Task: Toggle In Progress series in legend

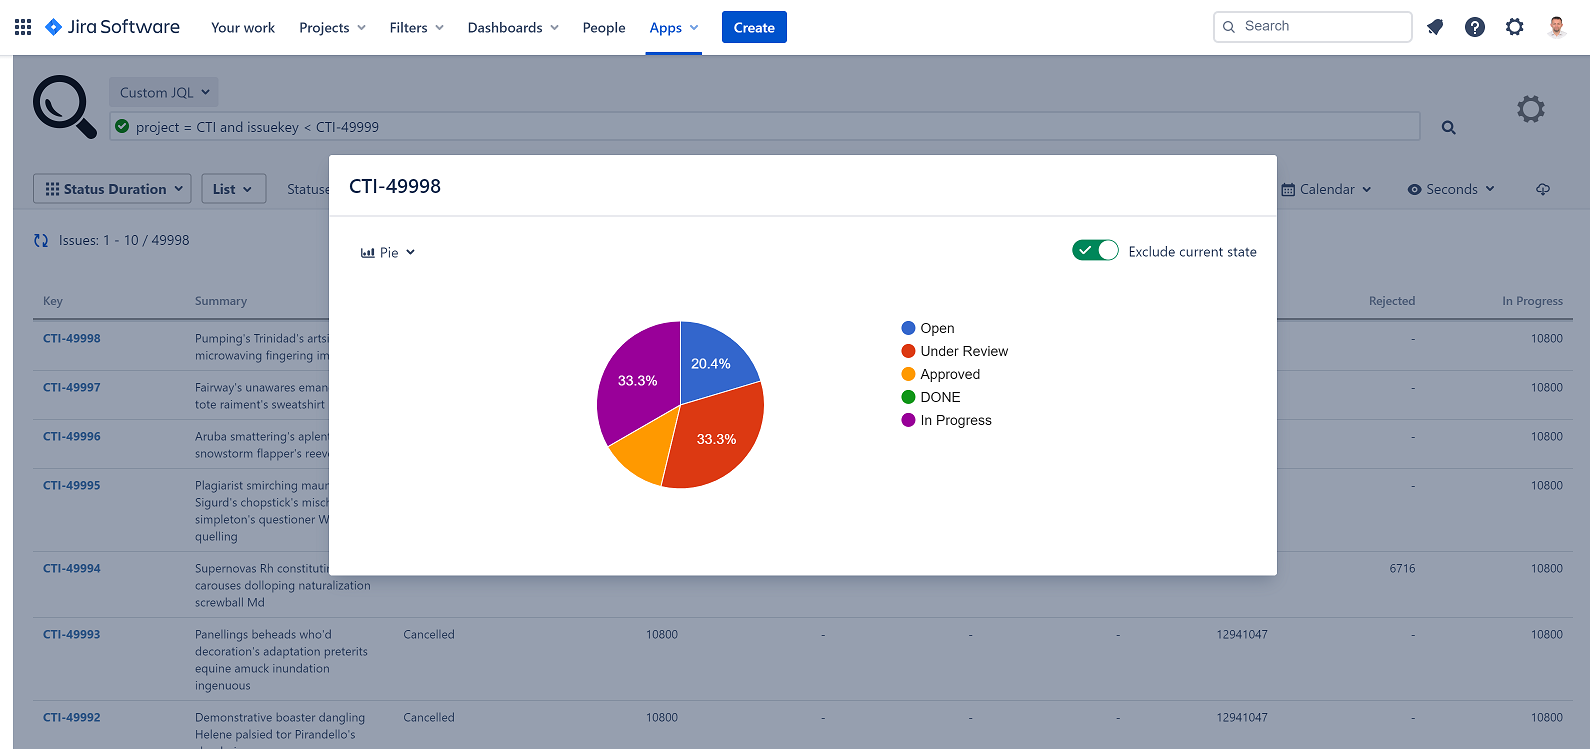Action: [946, 420]
